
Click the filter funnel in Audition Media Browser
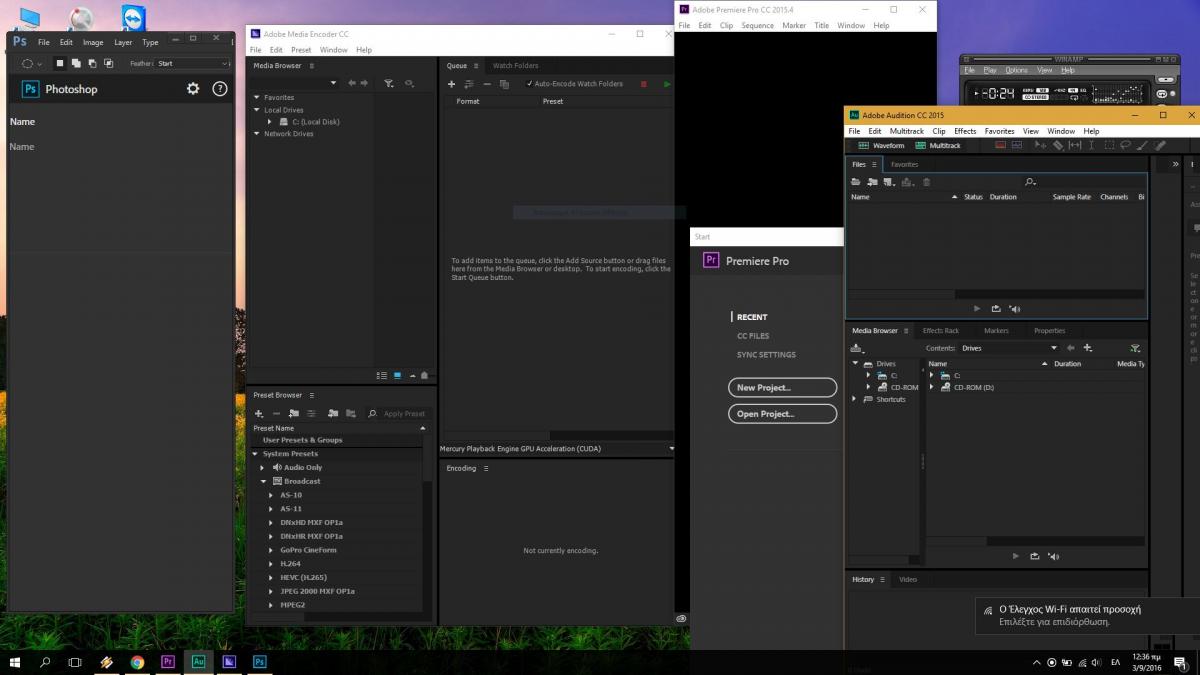[x=1135, y=348]
